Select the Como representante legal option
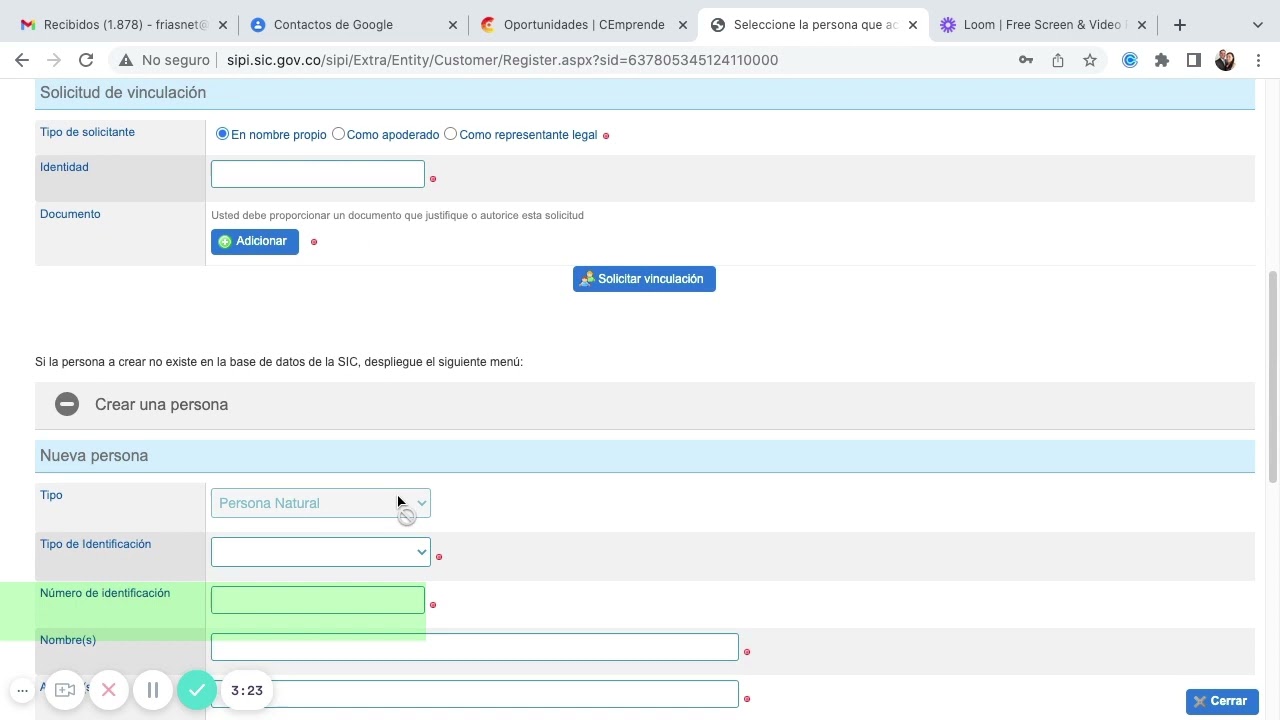The image size is (1280, 720). point(451,134)
